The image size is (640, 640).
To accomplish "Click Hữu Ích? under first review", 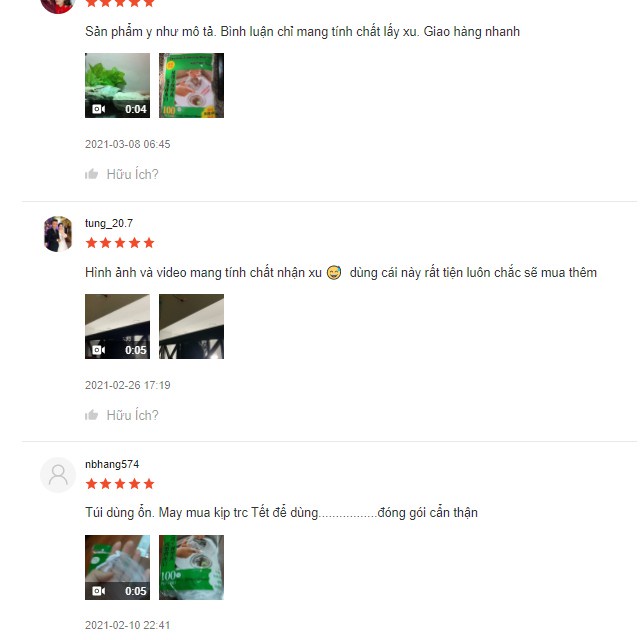I will (132, 174).
